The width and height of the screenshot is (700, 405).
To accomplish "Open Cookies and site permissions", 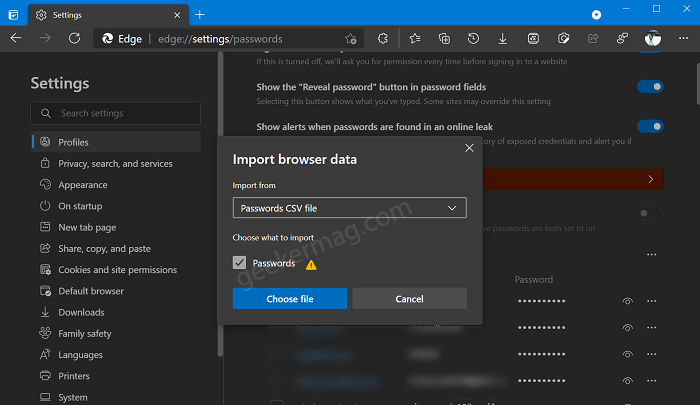I will (116, 270).
